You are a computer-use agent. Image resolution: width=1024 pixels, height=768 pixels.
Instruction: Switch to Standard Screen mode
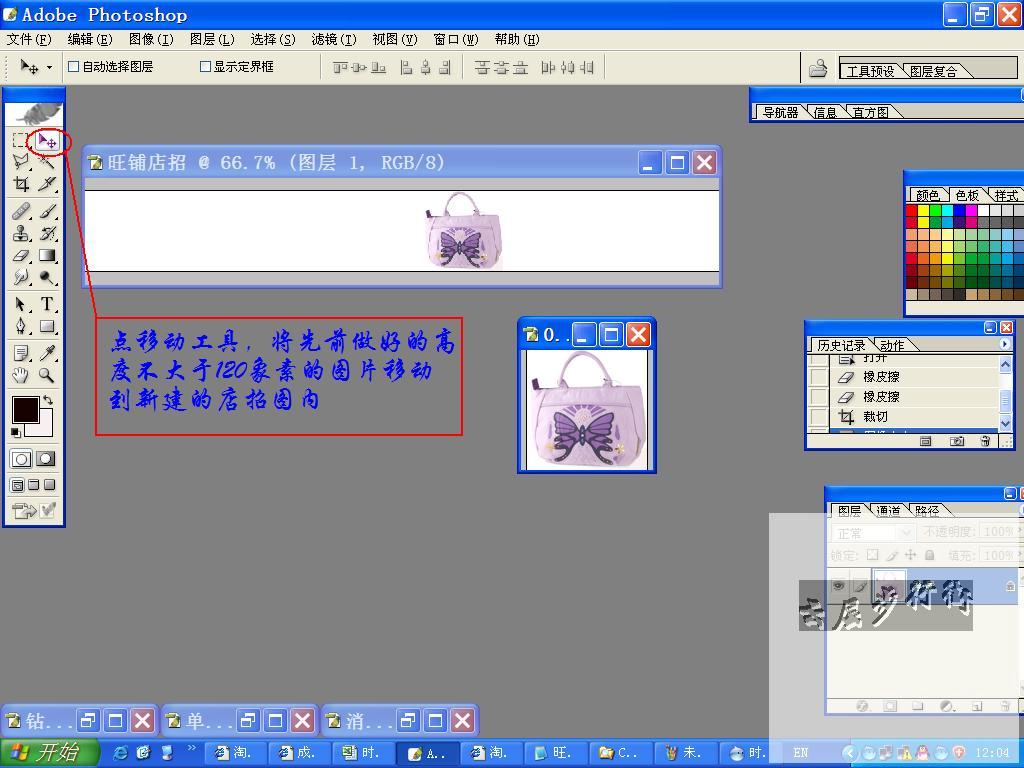click(18, 485)
